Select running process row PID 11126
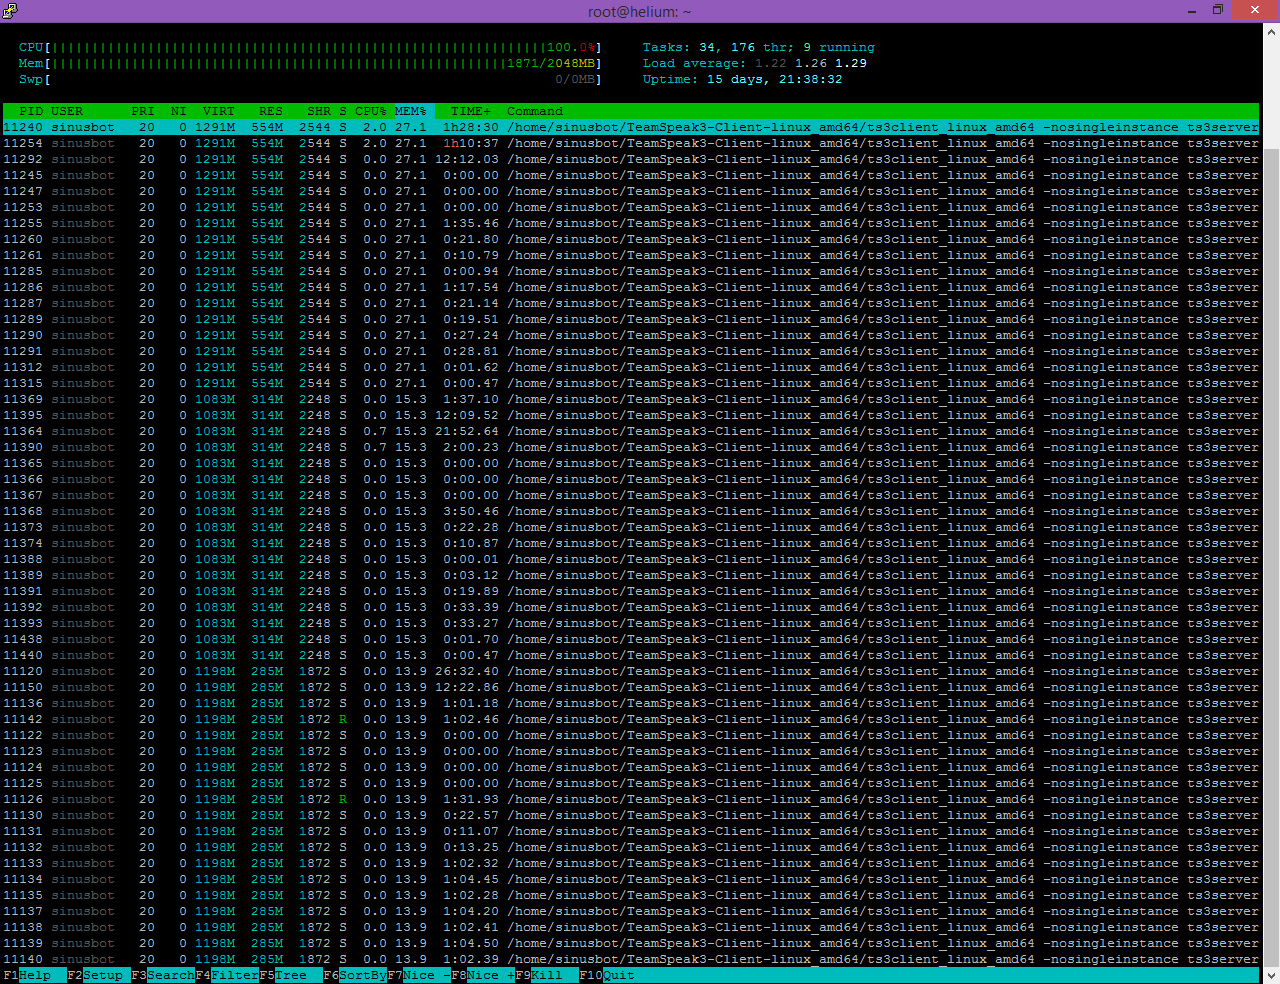The height and width of the screenshot is (984, 1280). click(631, 799)
